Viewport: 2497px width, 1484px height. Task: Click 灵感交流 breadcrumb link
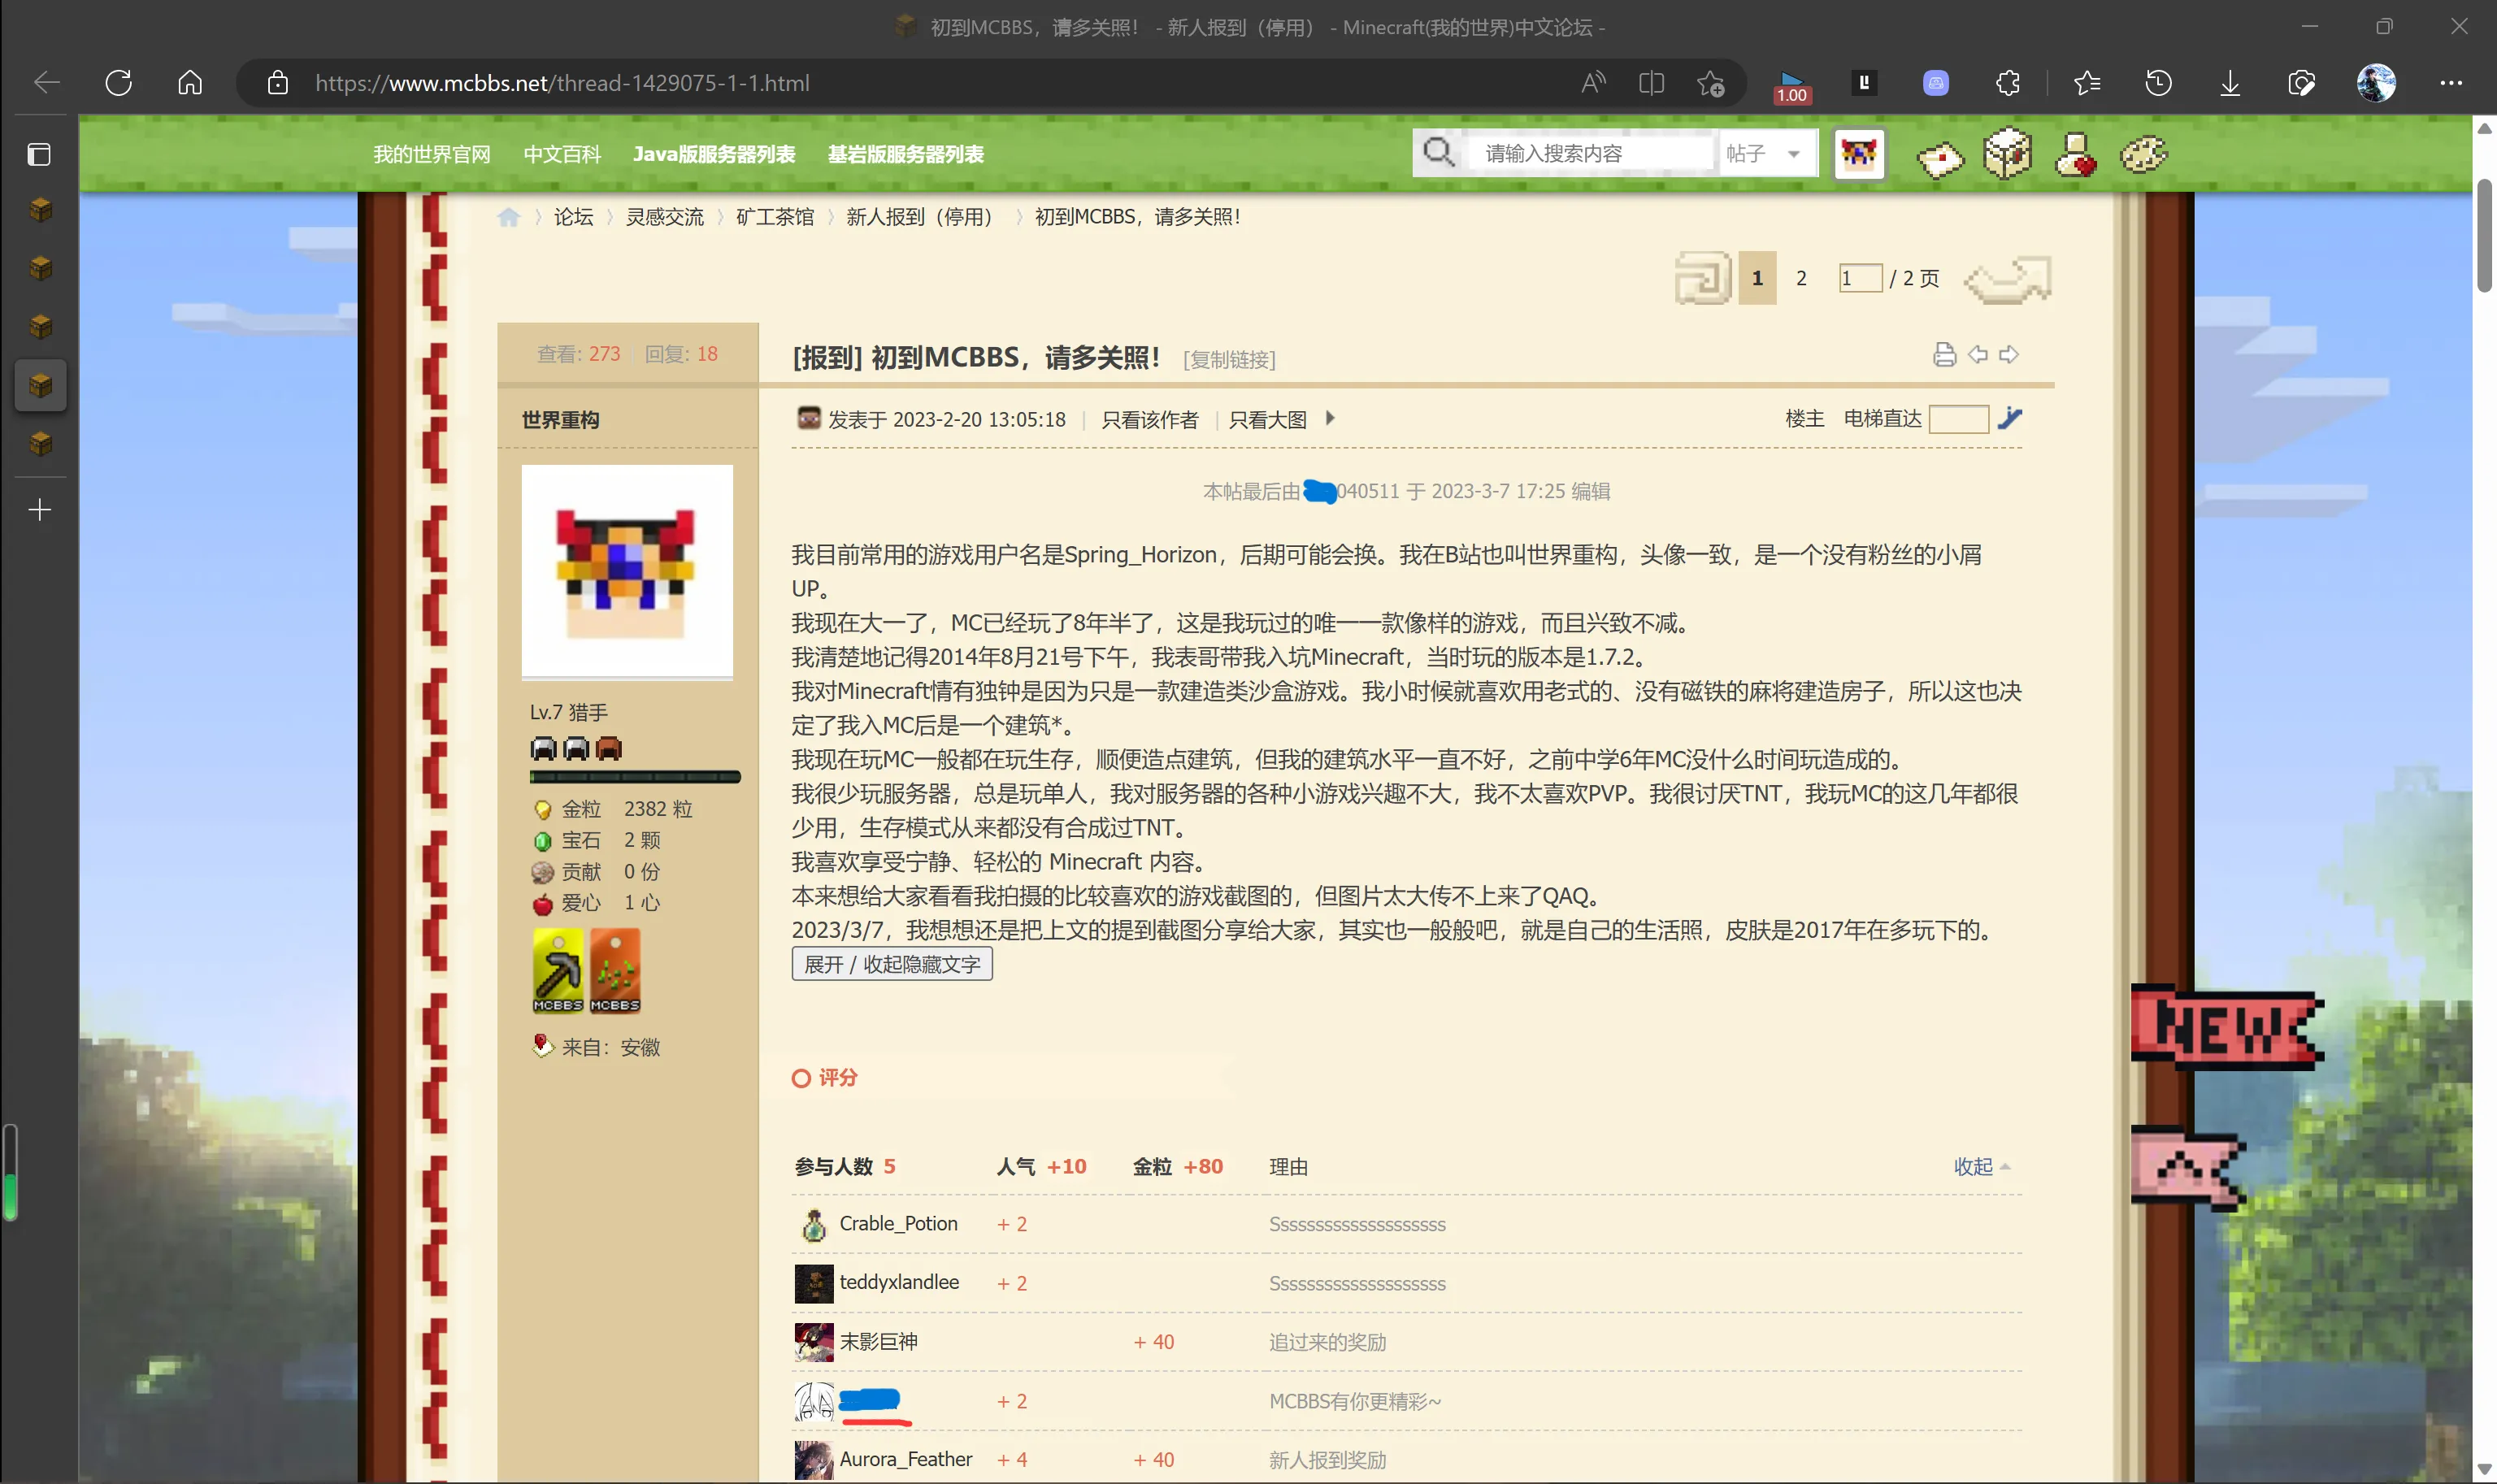click(x=665, y=217)
